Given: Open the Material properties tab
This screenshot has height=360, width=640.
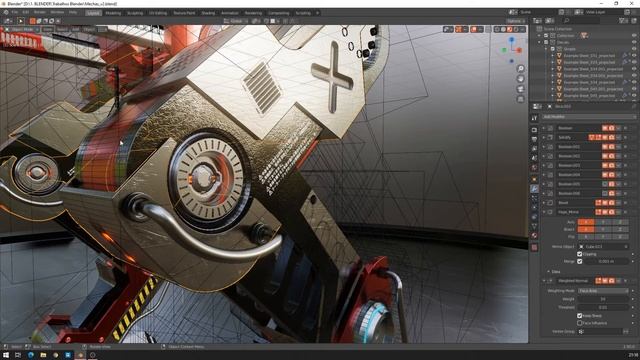Looking at the screenshot, I should tap(534, 236).
